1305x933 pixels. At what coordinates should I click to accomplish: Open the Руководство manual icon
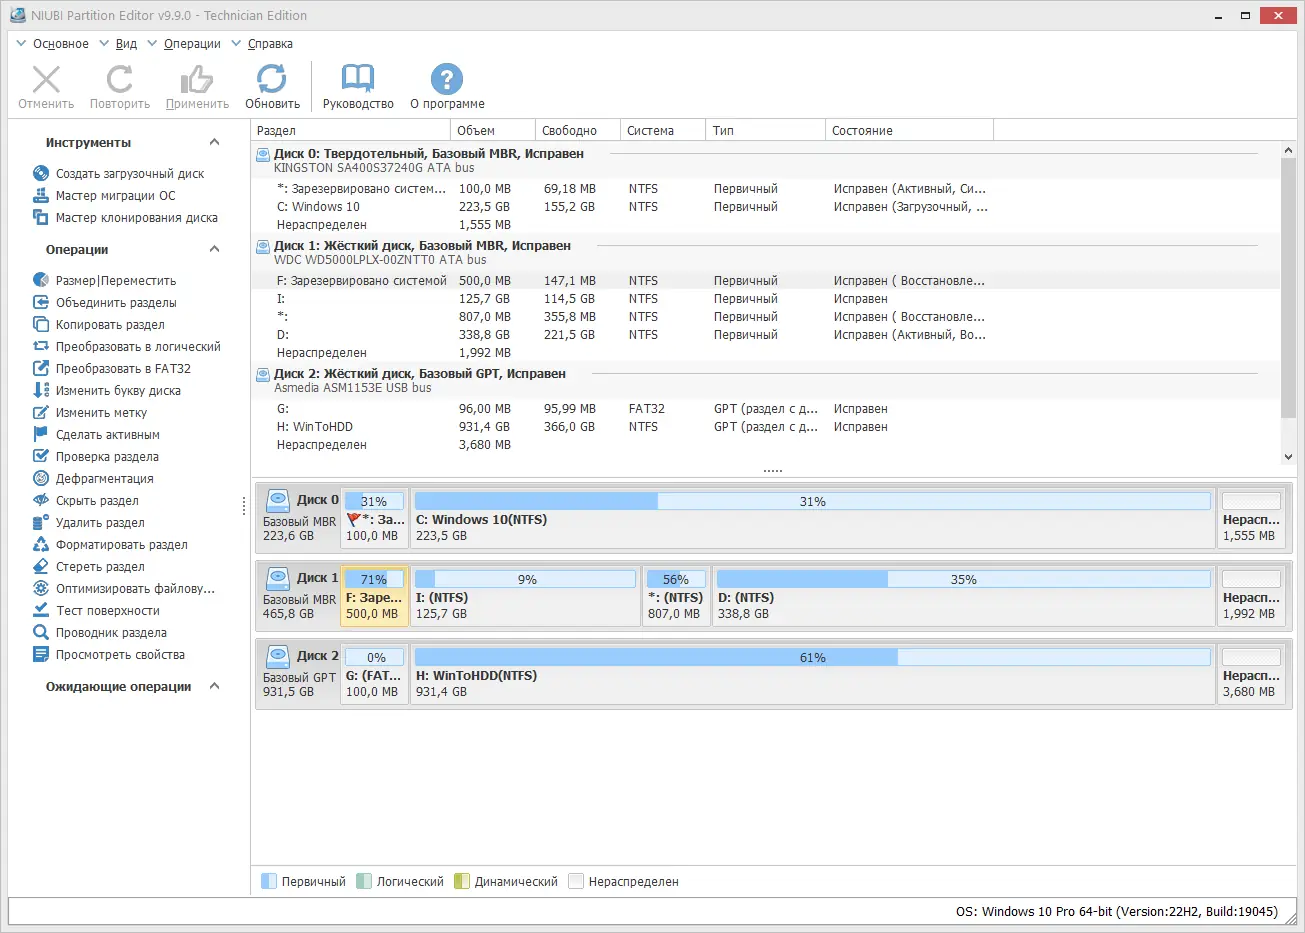click(x=358, y=86)
